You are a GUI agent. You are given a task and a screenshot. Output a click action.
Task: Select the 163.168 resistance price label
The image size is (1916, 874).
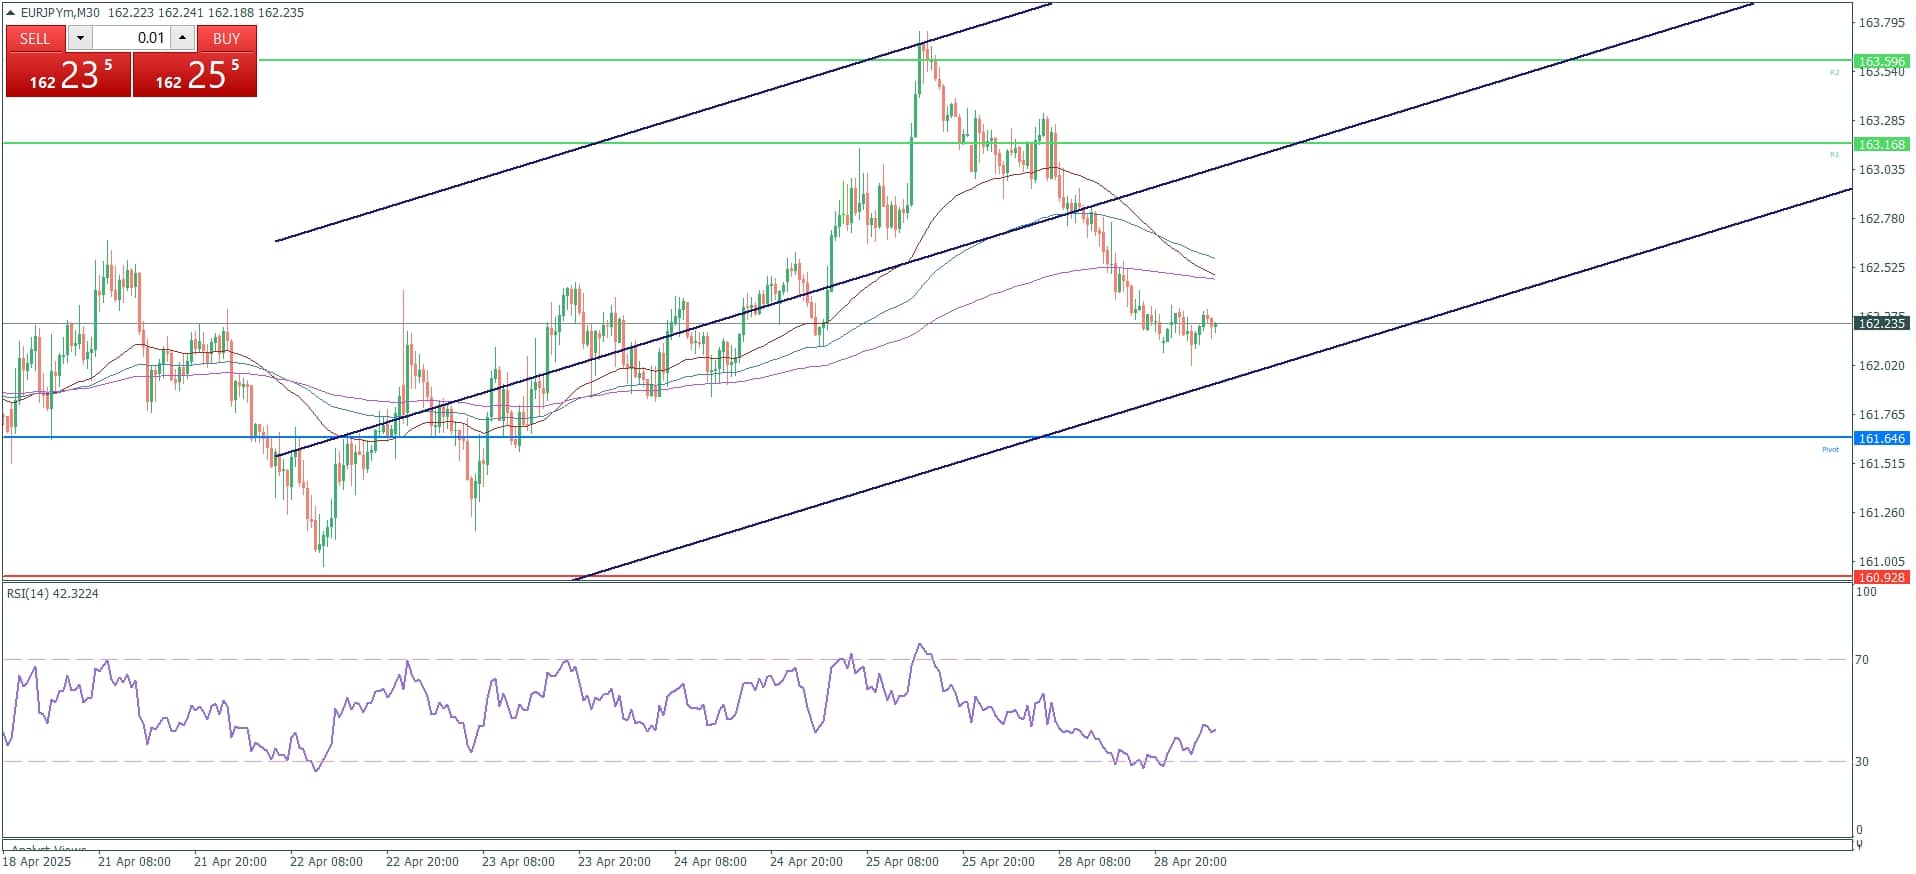click(x=1881, y=144)
